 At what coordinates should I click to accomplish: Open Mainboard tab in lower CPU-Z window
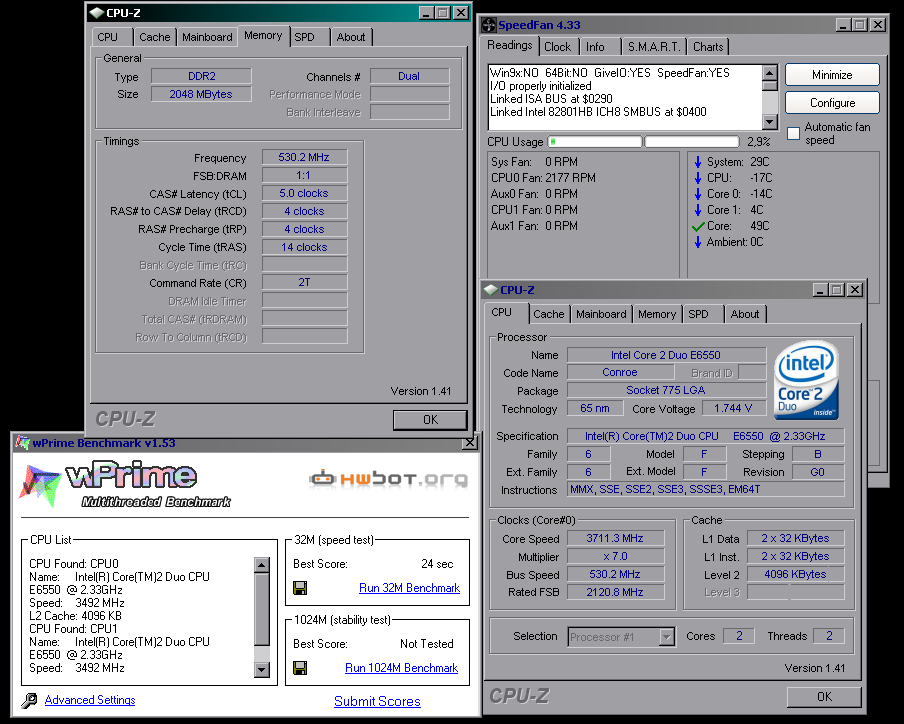click(x=601, y=314)
